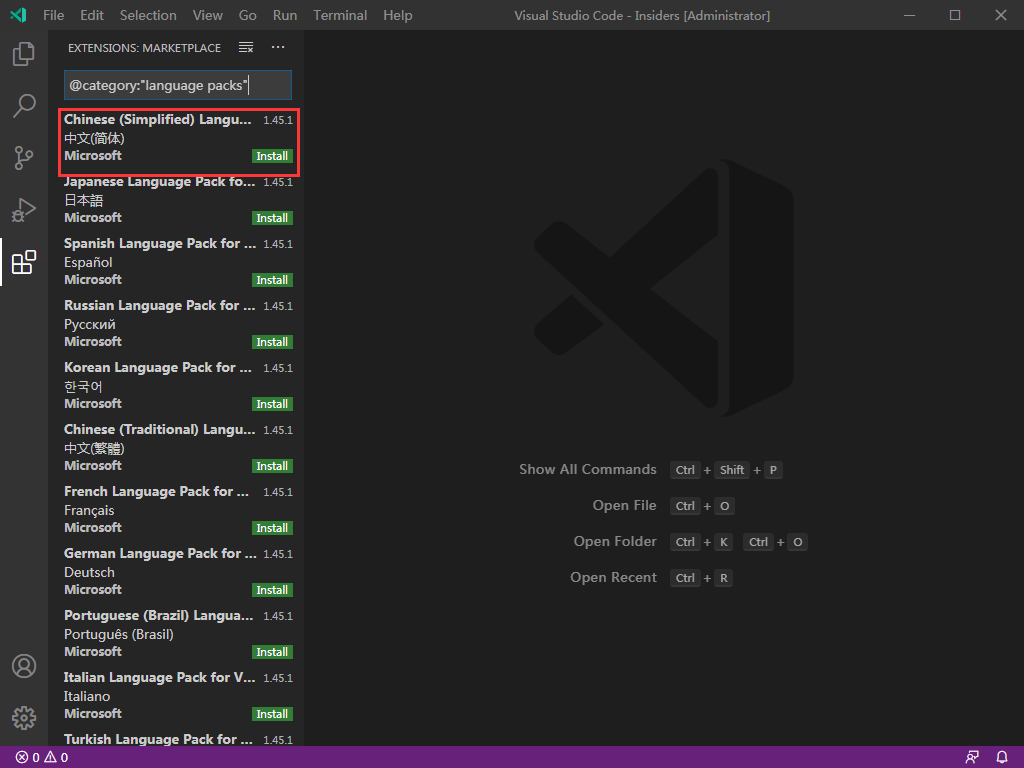Screen dimensions: 1024x768
Task: Open the View menu
Action: pyautogui.click(x=208, y=15)
